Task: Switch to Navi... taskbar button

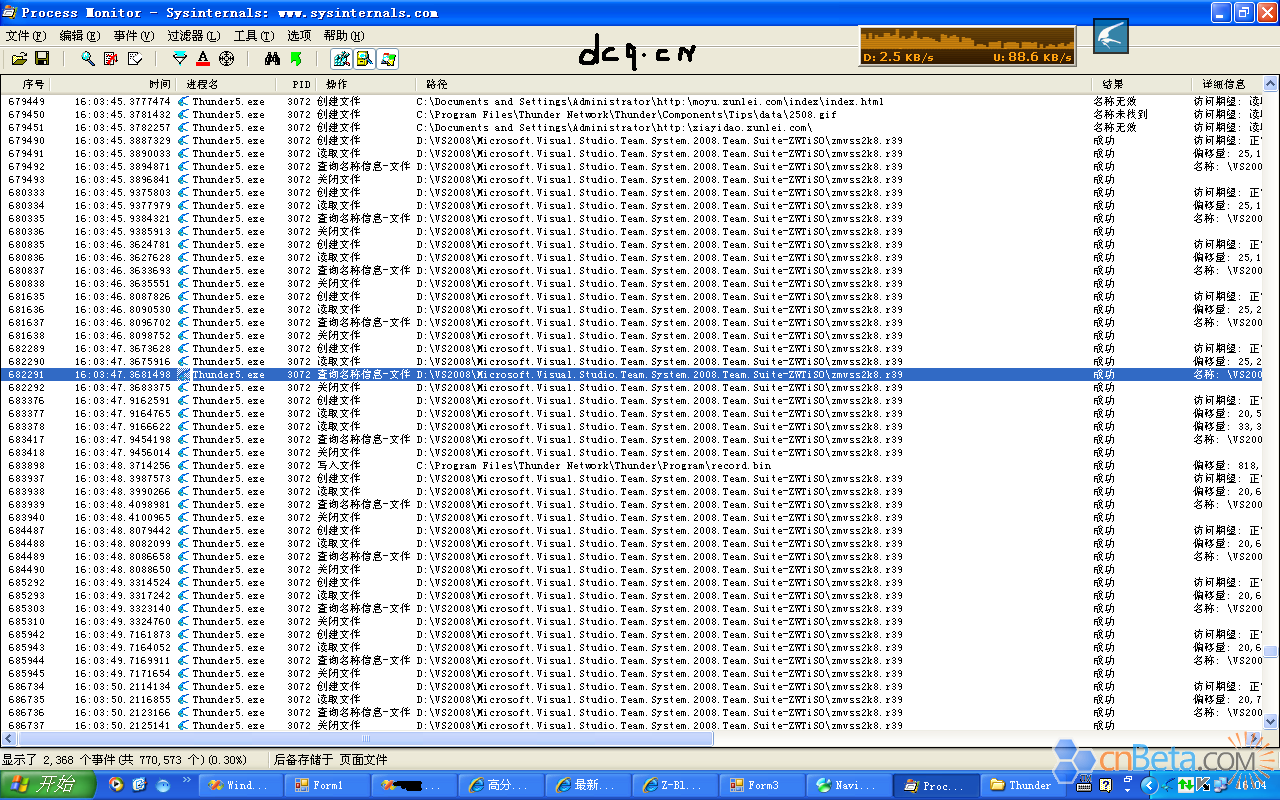Action: pyautogui.click(x=849, y=785)
